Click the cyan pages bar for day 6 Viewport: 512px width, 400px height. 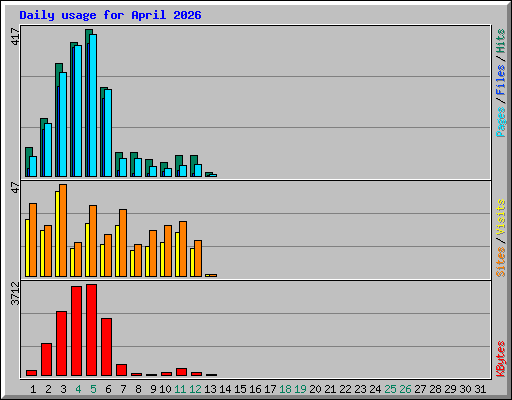click(108, 133)
